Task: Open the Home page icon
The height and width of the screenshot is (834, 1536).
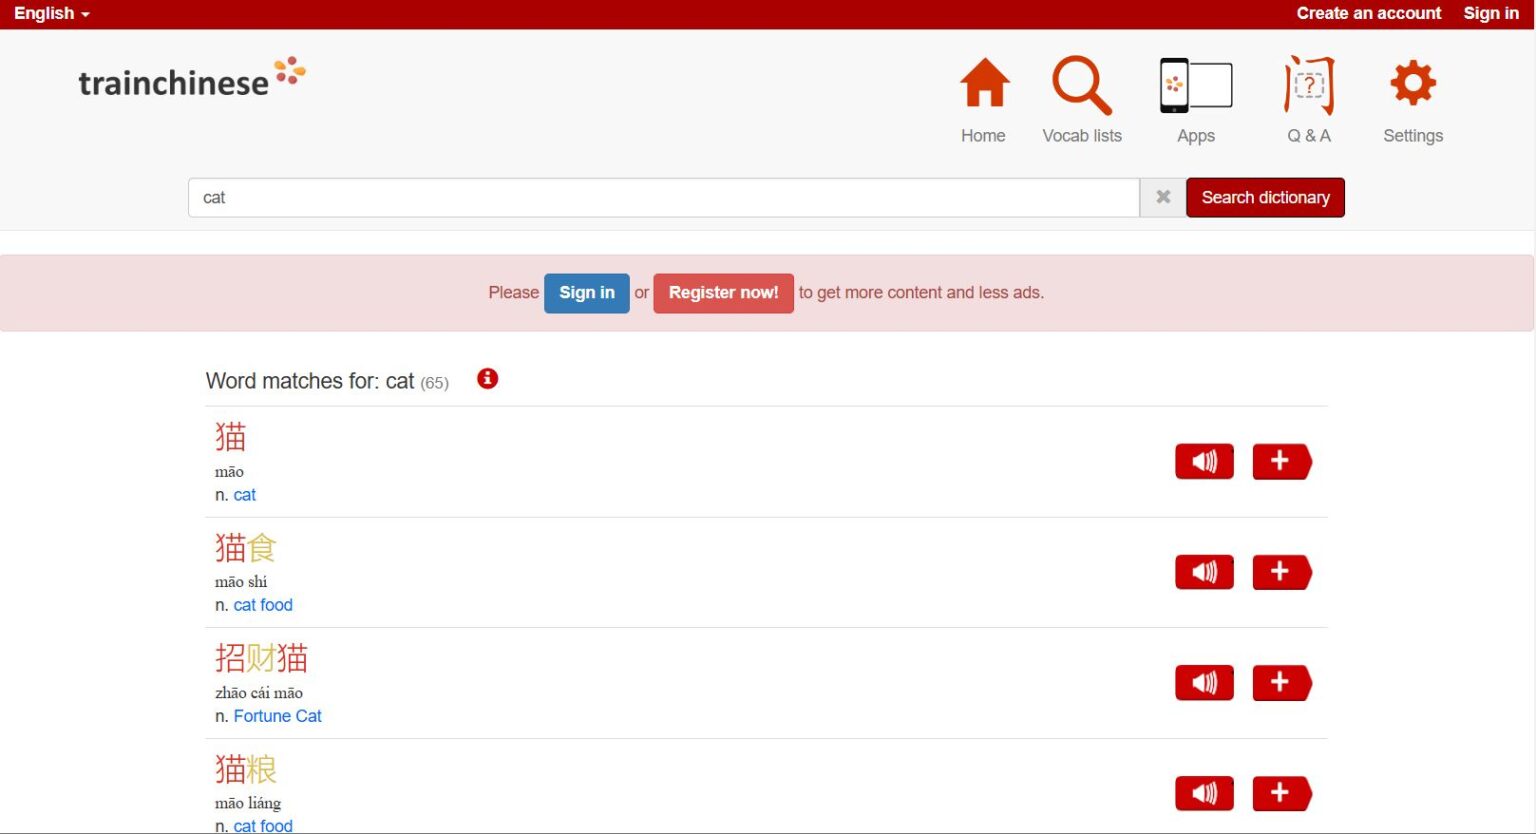Action: point(984,85)
